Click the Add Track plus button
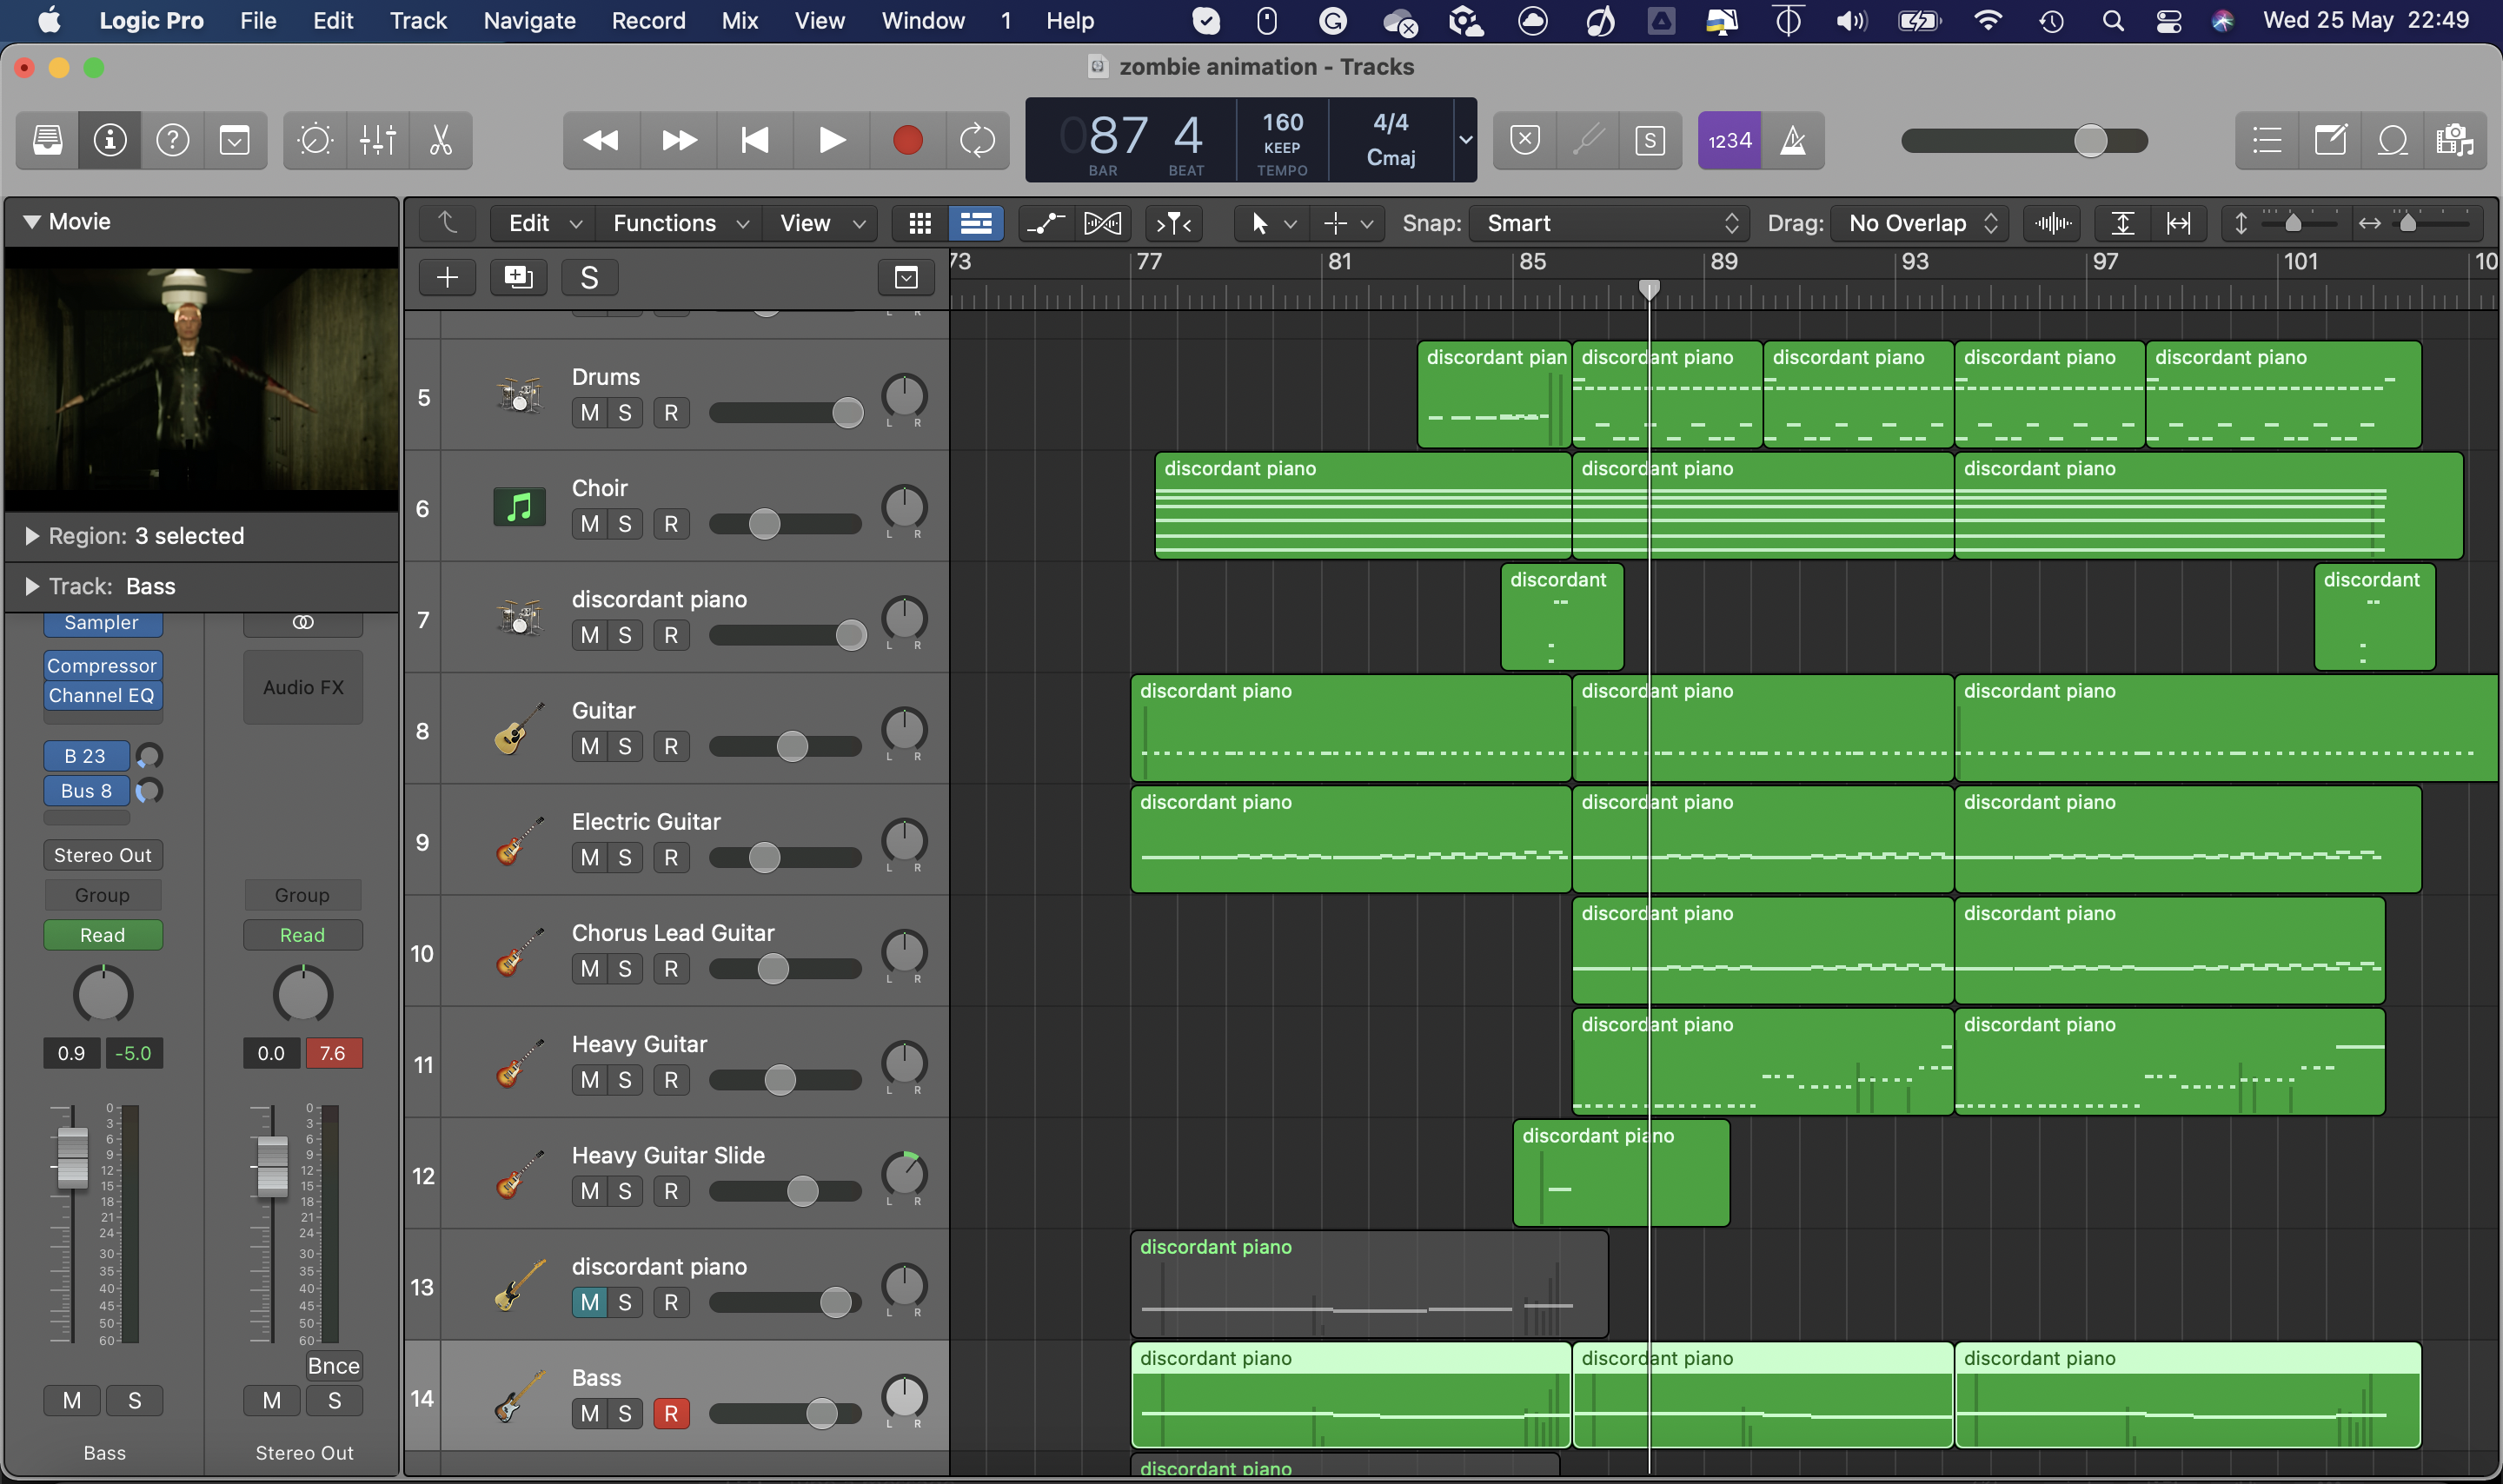Screen dimensions: 2503x1484 [x=447, y=277]
